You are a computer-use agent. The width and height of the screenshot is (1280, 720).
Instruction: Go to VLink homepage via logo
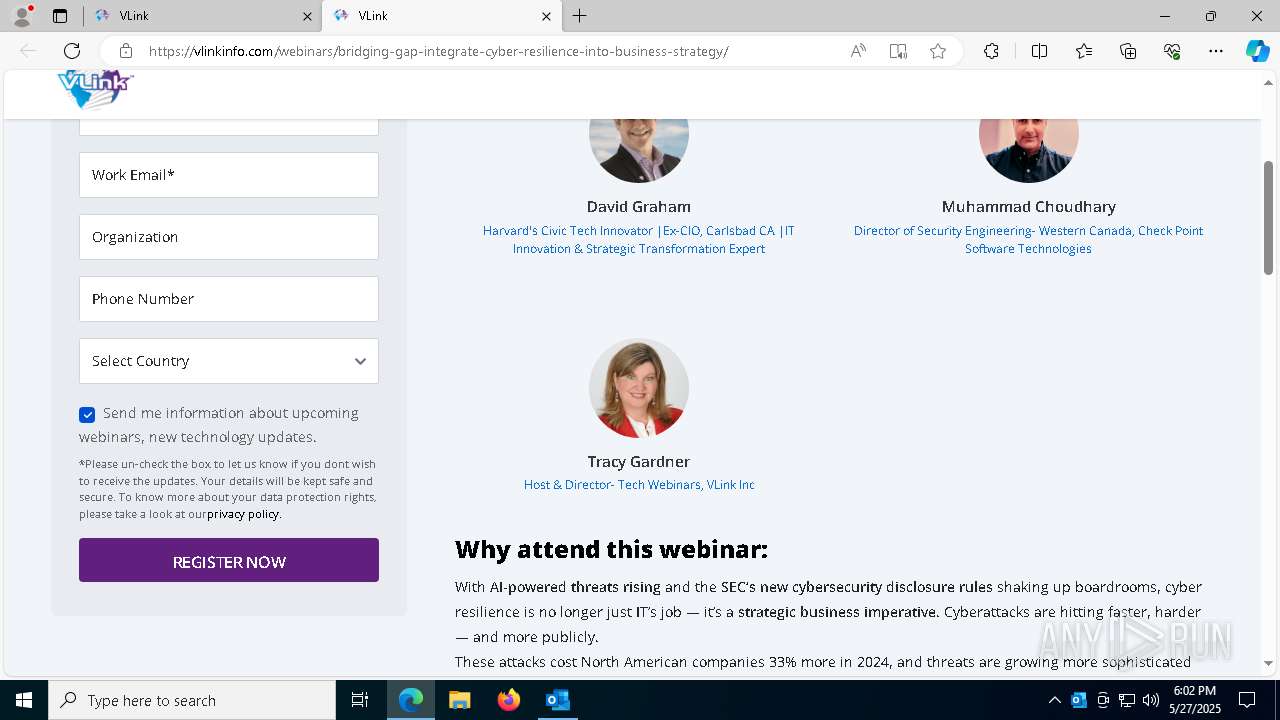click(95, 90)
